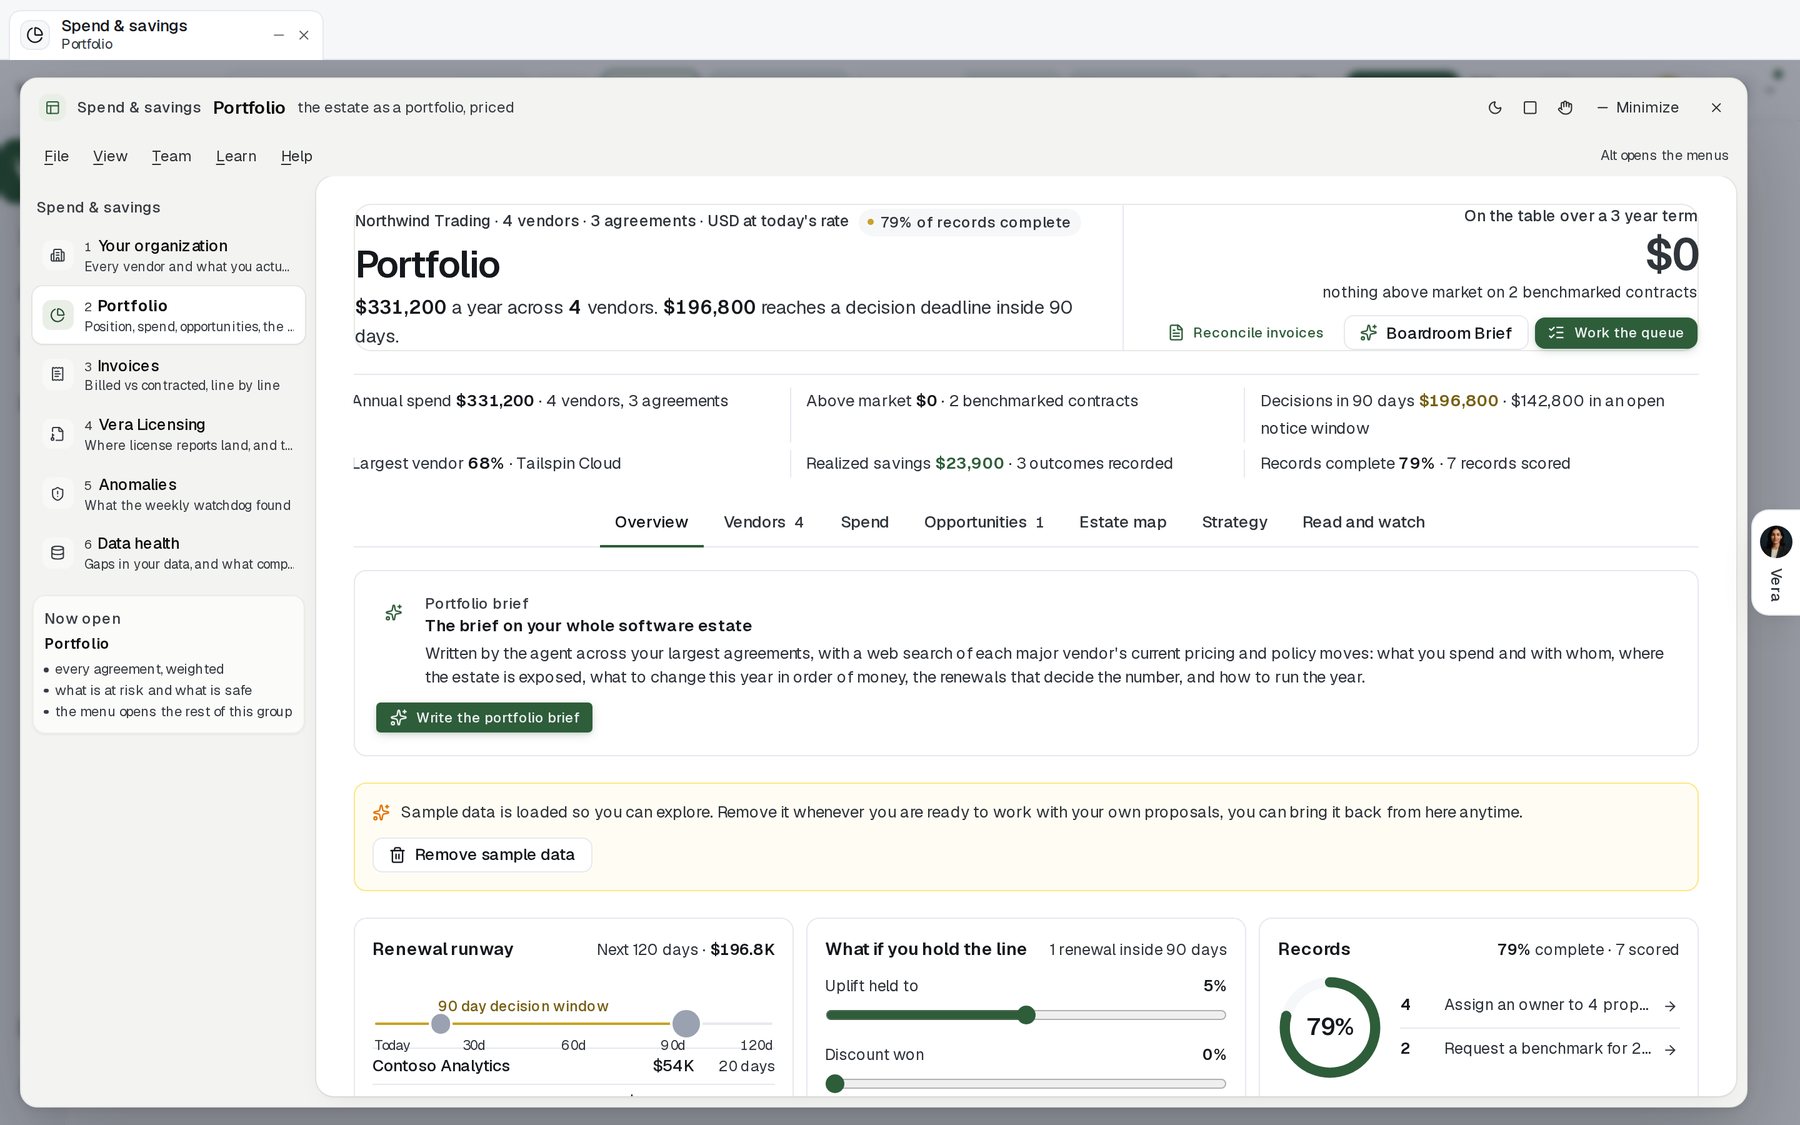Viewport: 1800px width, 1125px height.
Task: Adjust the Discount won slider handle
Action: [835, 1084]
